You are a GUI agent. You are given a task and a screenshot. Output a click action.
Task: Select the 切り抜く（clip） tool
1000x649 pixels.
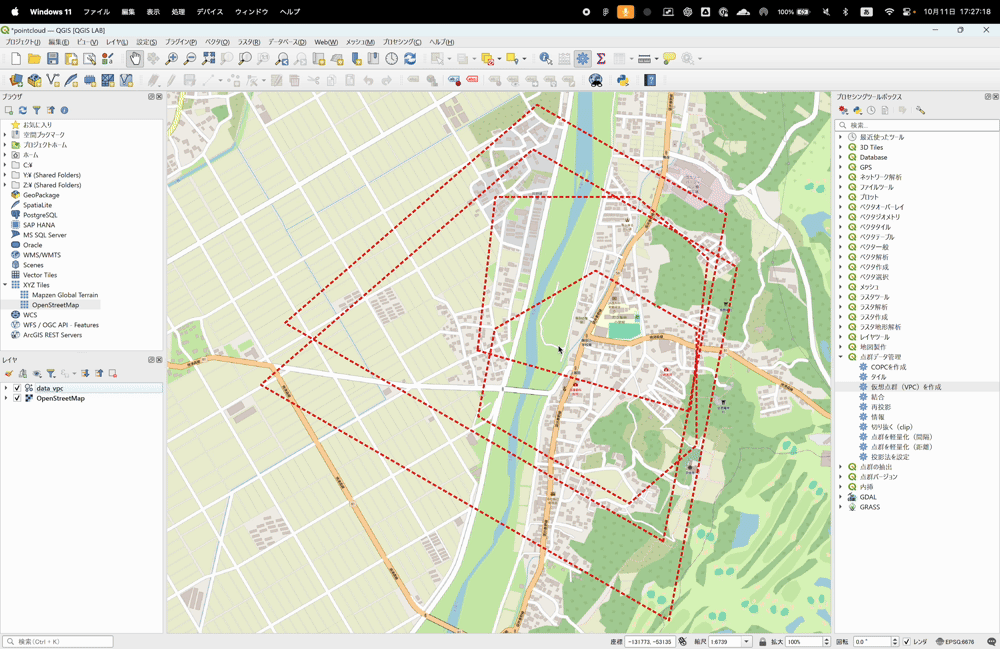coord(892,427)
